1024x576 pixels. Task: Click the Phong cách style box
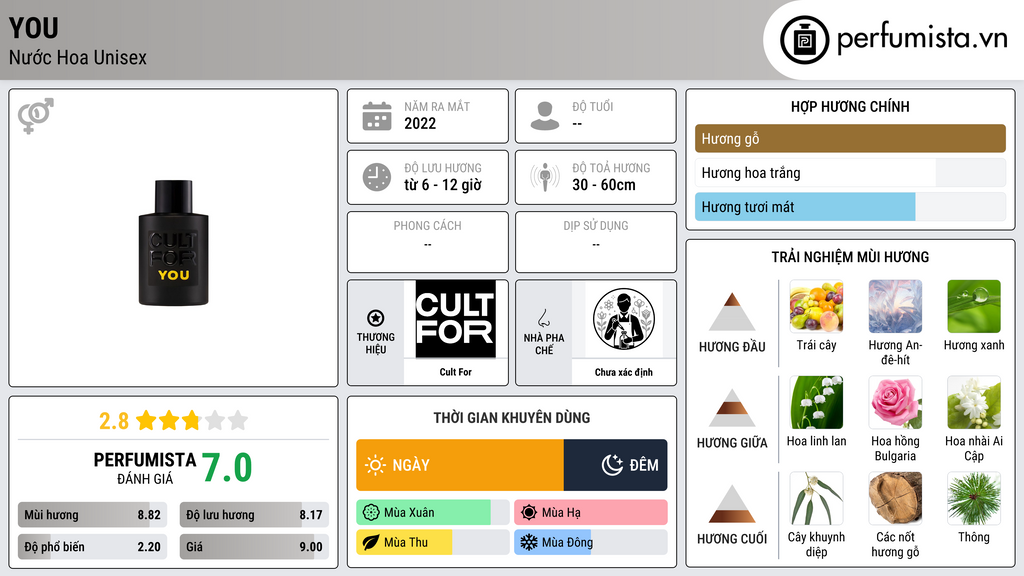coord(428,242)
